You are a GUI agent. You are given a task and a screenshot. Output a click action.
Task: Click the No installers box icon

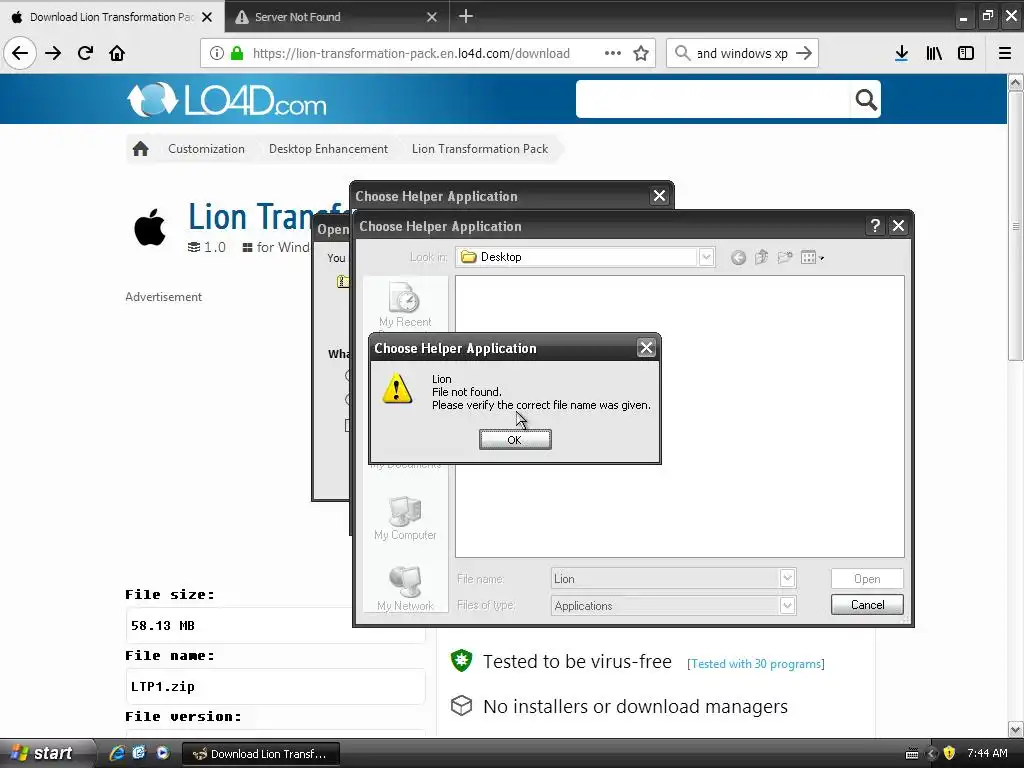[462, 705]
